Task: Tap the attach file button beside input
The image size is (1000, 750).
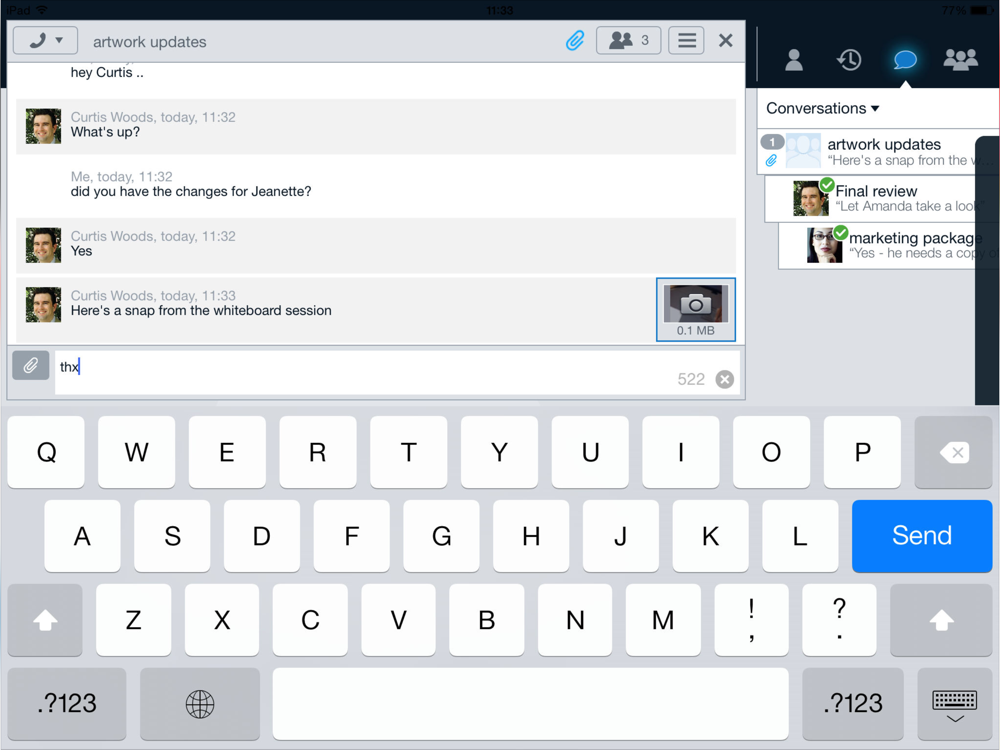Action: coord(31,365)
